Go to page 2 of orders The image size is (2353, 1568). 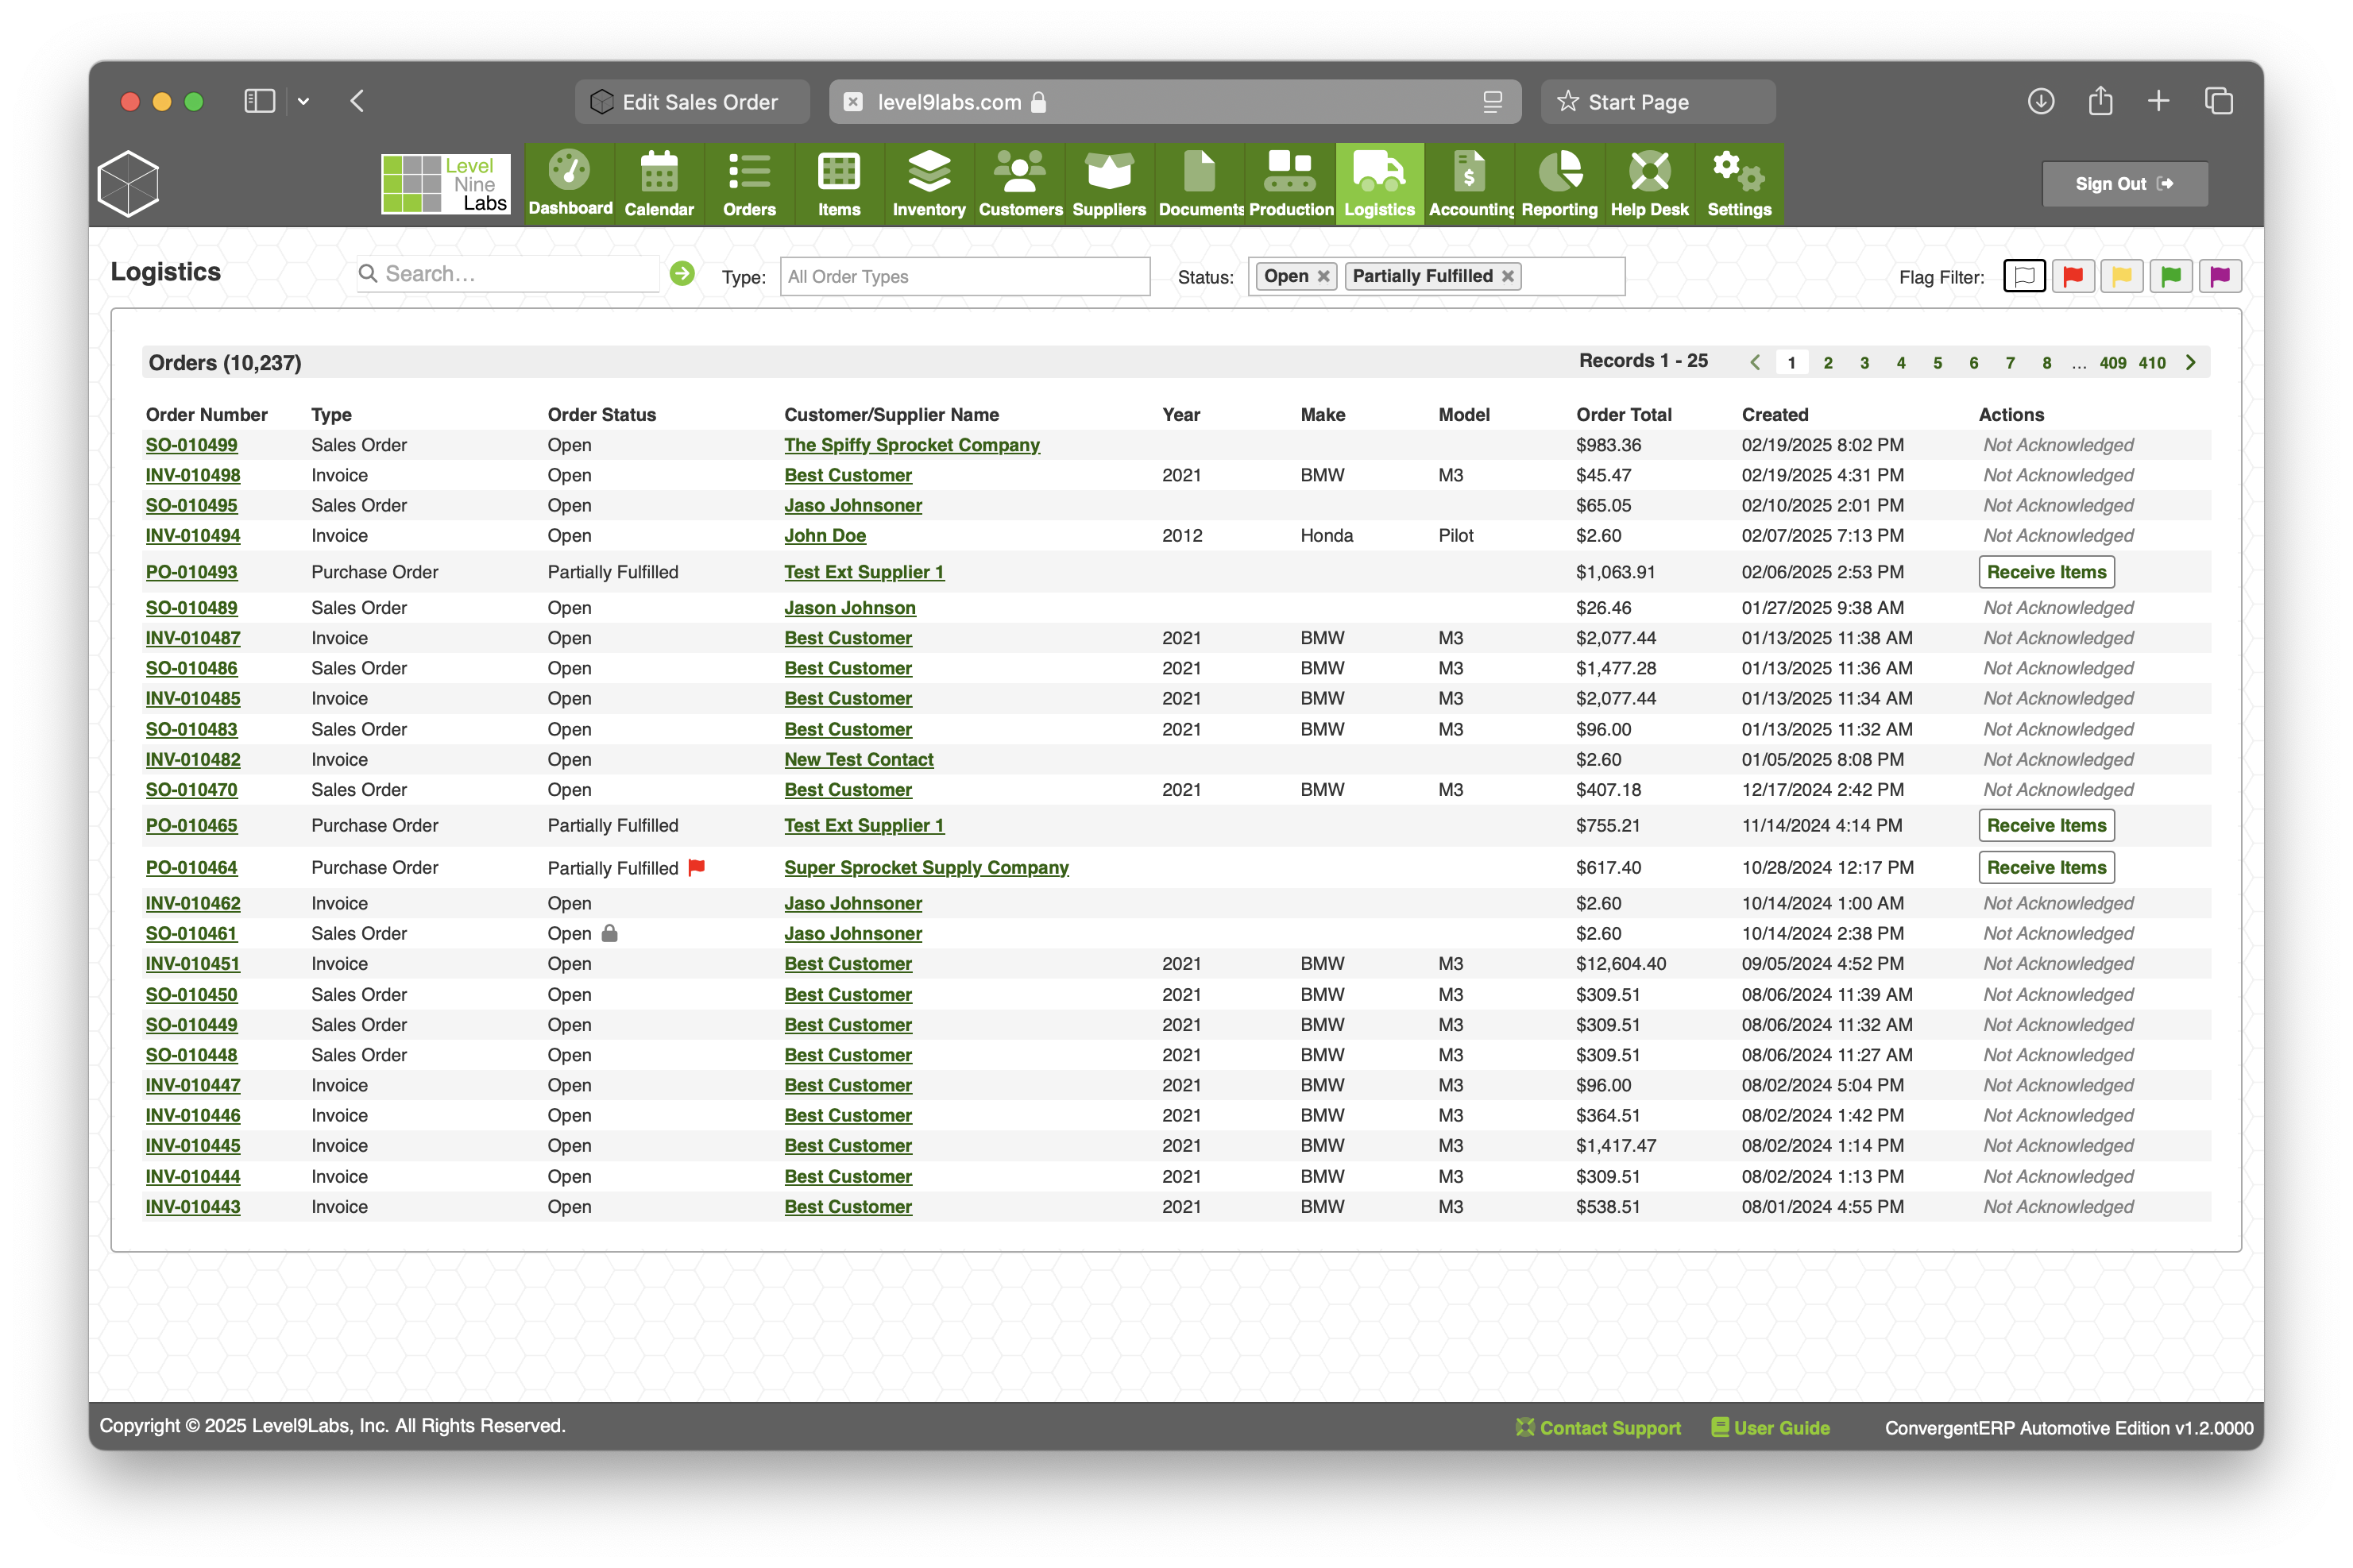1827,363
